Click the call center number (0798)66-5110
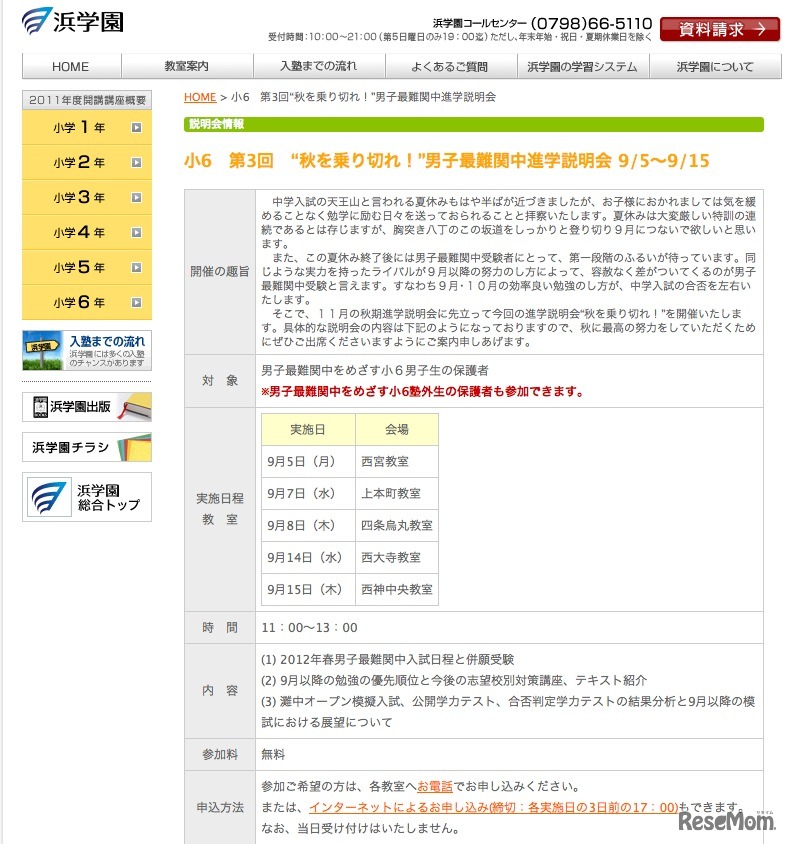This screenshot has height=844, width=789. (591, 23)
